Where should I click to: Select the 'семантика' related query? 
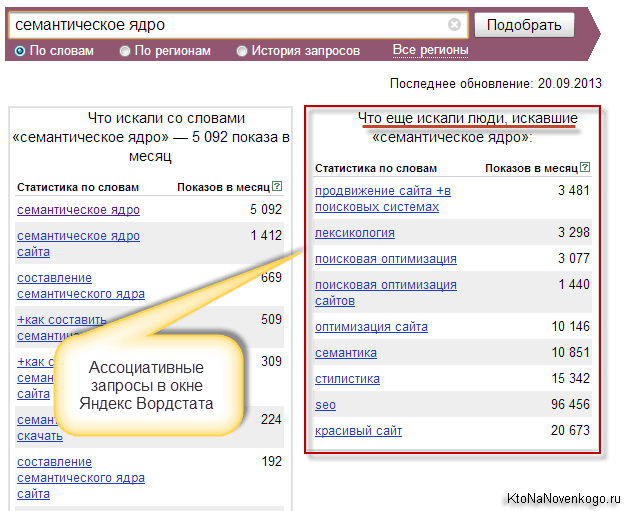click(x=346, y=353)
